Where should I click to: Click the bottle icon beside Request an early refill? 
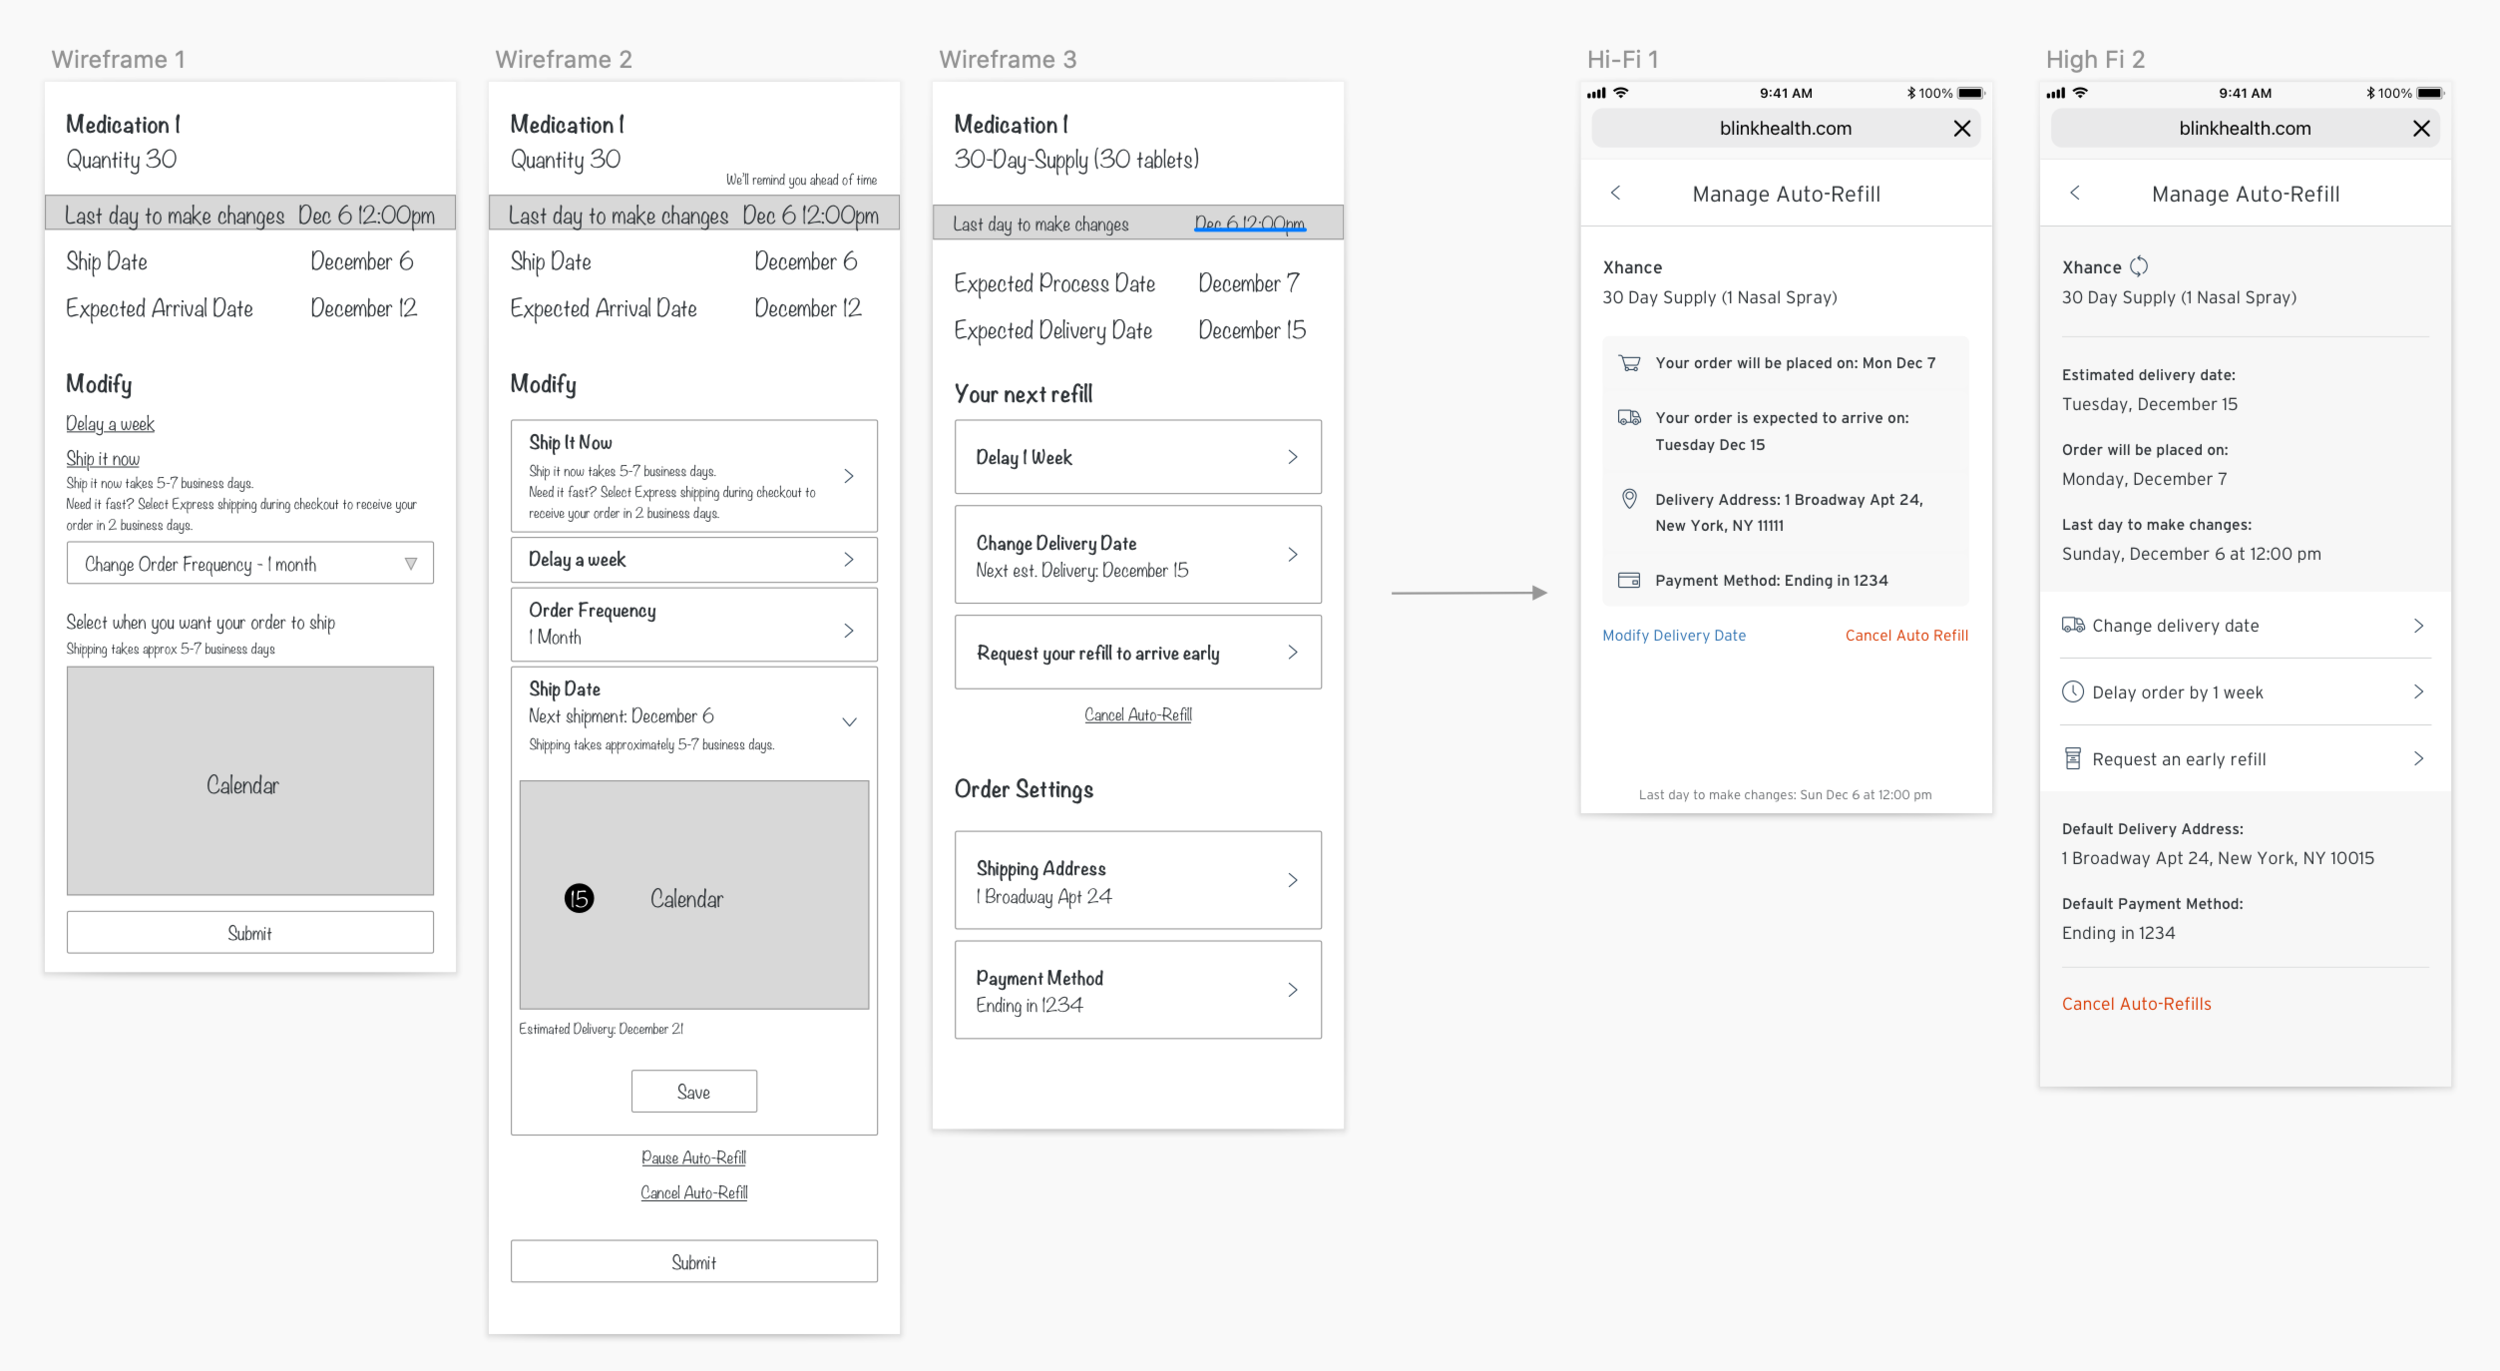pyautogui.click(x=2073, y=759)
